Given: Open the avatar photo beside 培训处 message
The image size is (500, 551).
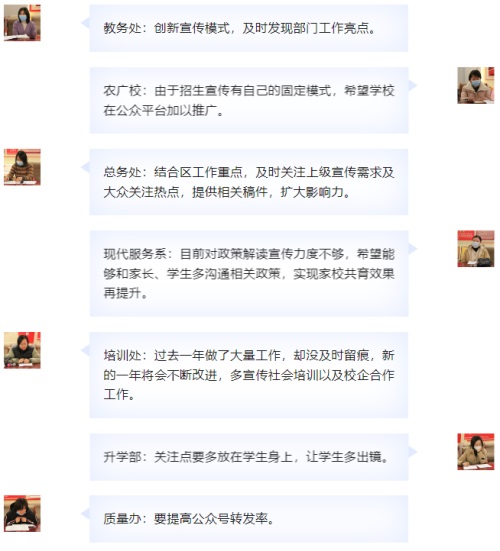Looking at the screenshot, I should tap(22, 350).
